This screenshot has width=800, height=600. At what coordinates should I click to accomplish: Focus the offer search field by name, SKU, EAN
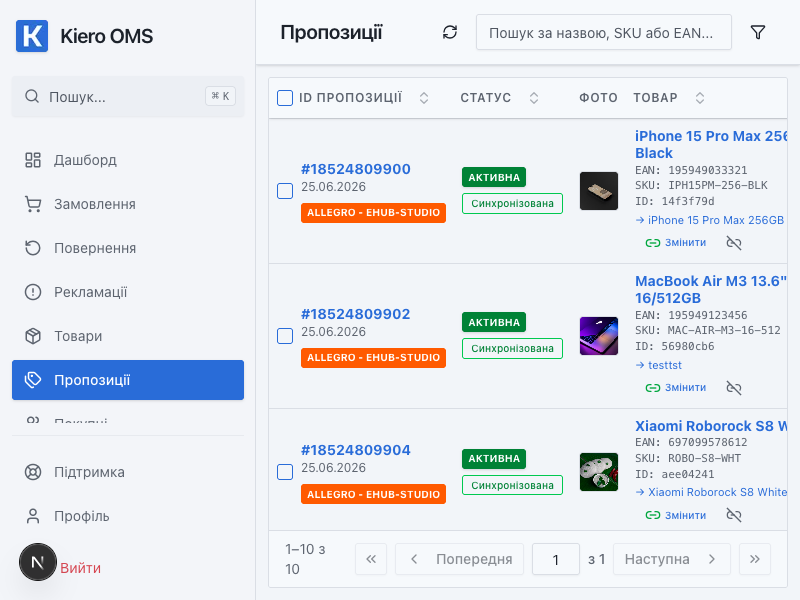pyautogui.click(x=604, y=32)
